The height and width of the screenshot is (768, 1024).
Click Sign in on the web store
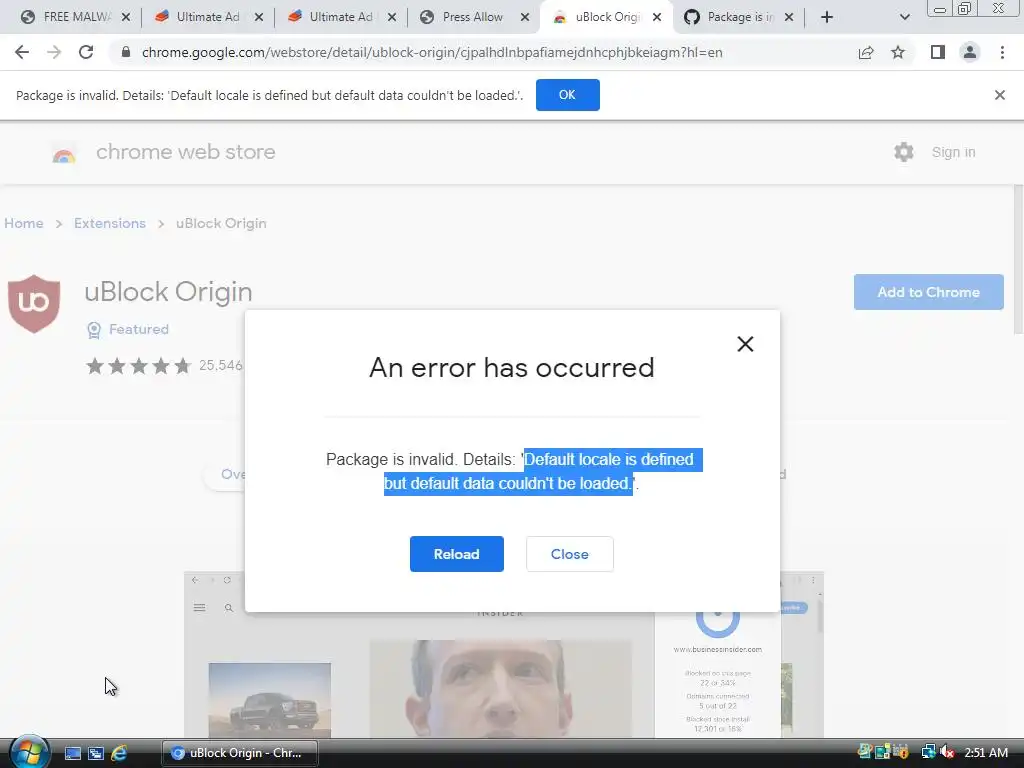[x=953, y=152]
